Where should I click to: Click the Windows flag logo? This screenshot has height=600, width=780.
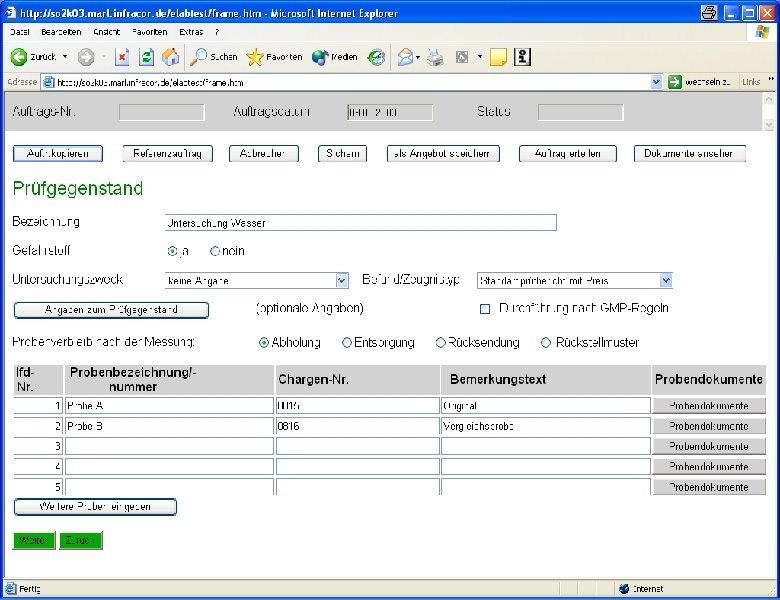coord(762,32)
